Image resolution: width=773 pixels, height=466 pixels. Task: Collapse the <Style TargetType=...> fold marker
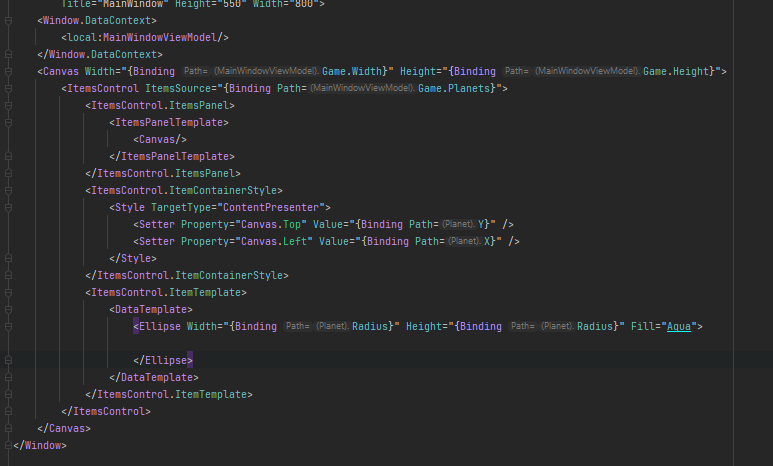coord(8,208)
